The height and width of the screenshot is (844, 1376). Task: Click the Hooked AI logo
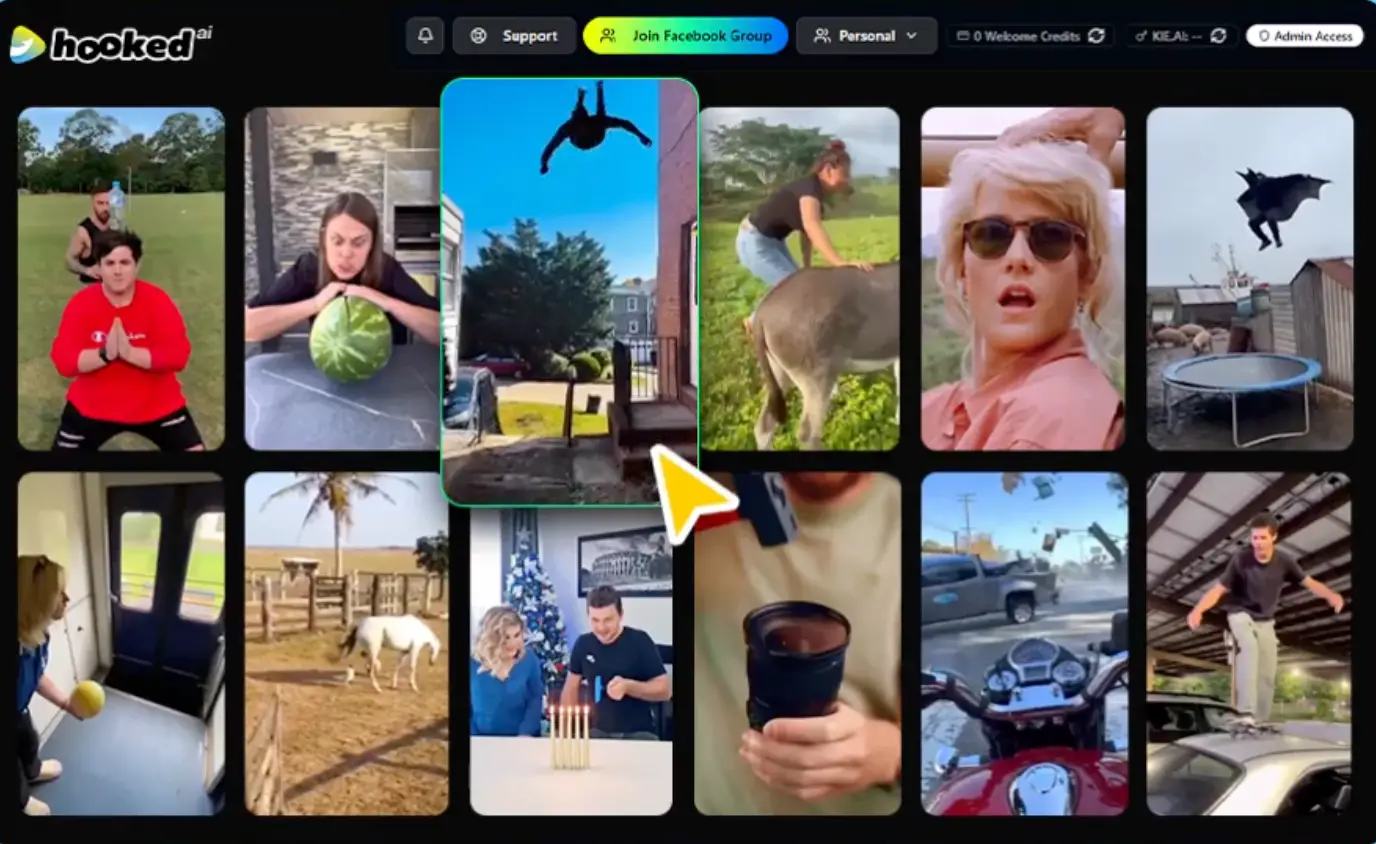pyautogui.click(x=110, y=43)
